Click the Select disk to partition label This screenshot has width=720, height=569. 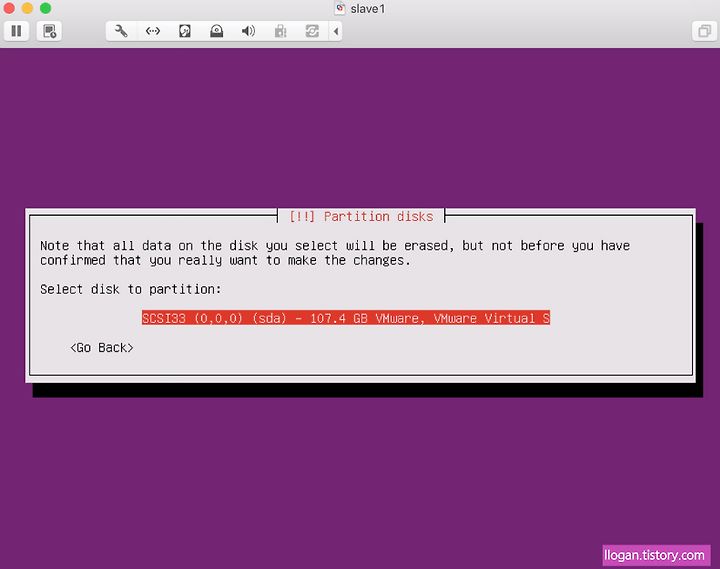point(130,289)
